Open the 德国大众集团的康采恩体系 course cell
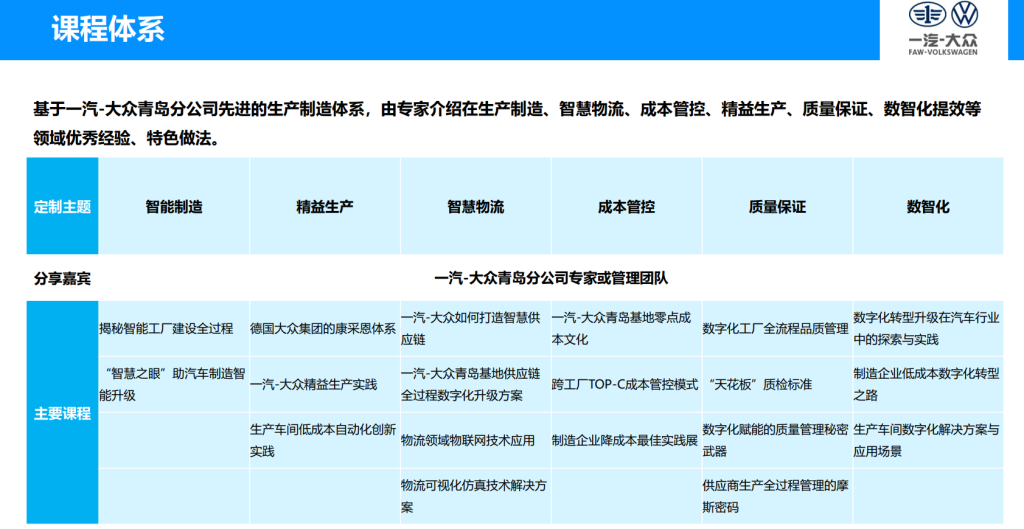1024x529 pixels. pos(323,328)
